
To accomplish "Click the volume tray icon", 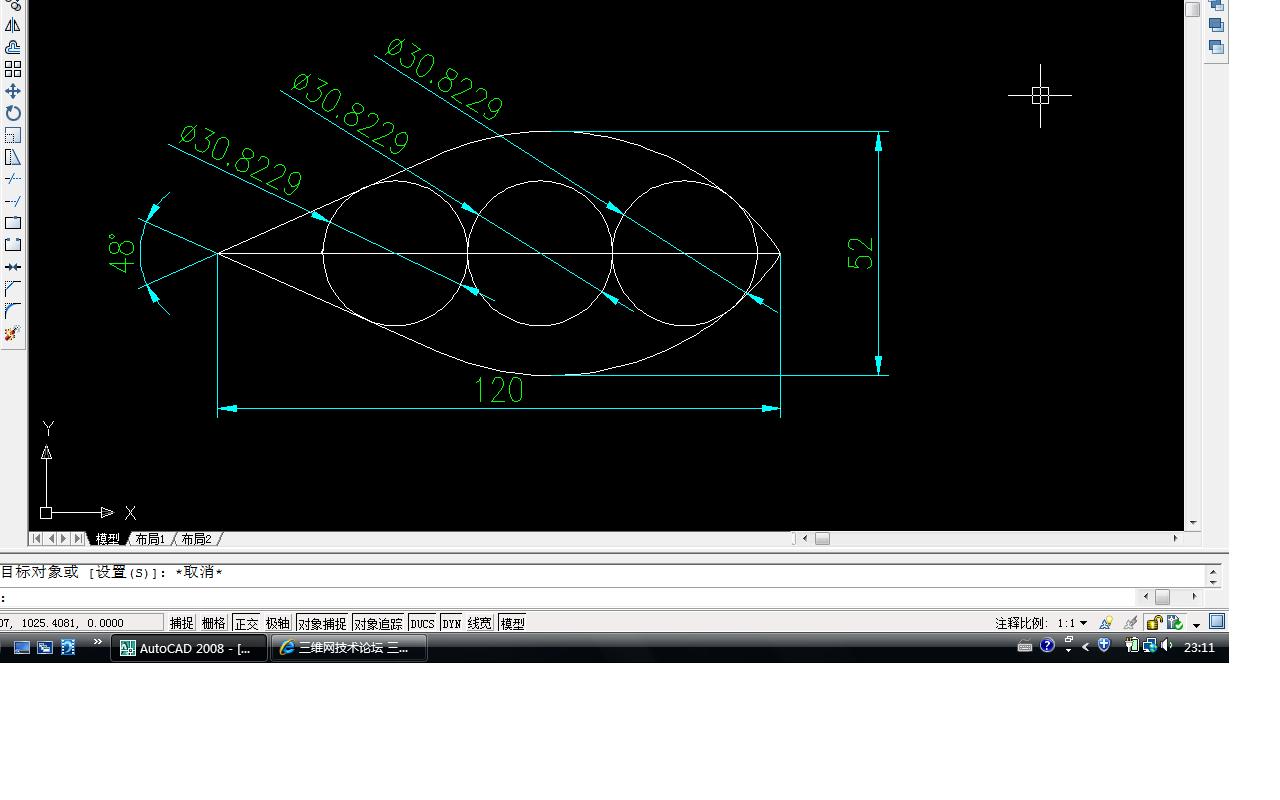I will (1167, 646).
